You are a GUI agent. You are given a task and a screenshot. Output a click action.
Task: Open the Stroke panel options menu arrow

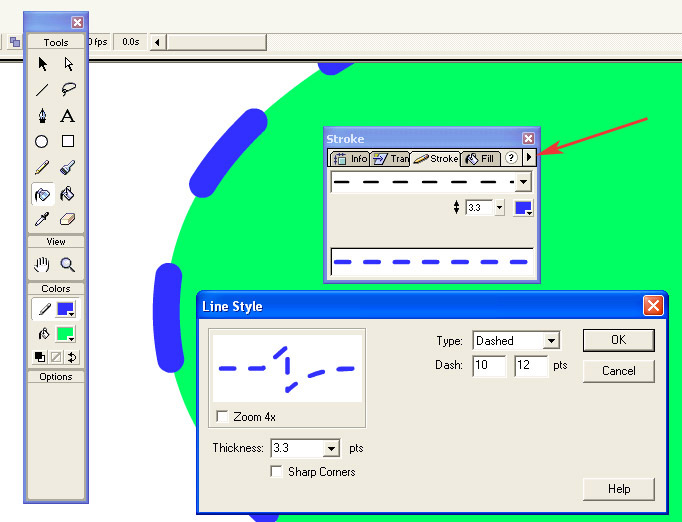click(x=529, y=157)
